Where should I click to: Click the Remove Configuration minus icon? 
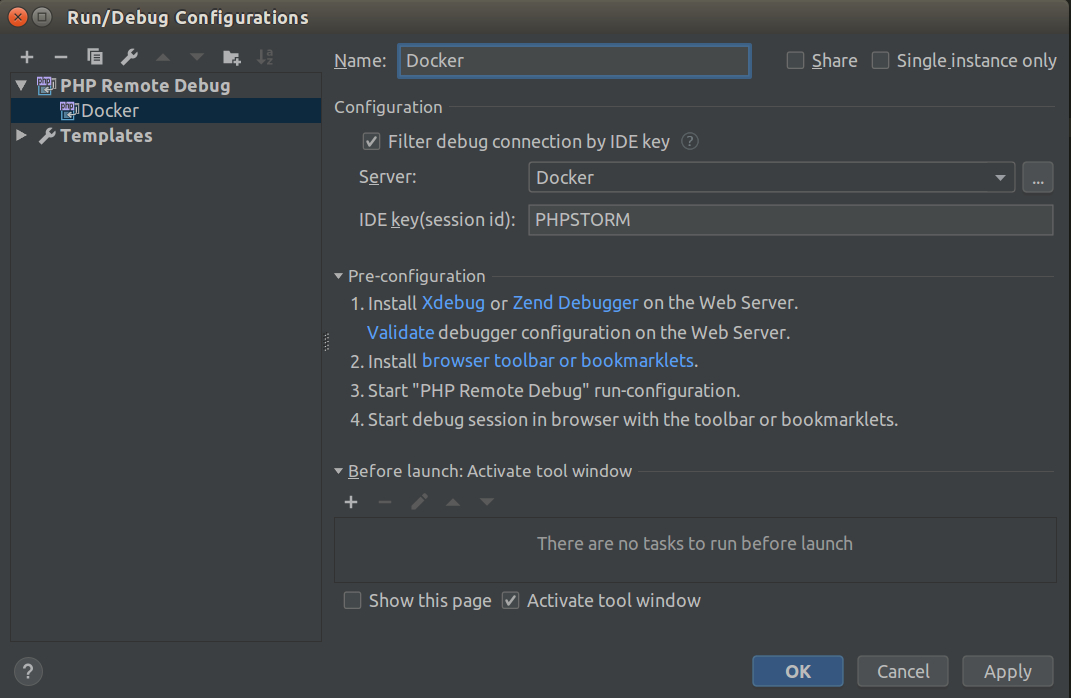pyautogui.click(x=60, y=57)
